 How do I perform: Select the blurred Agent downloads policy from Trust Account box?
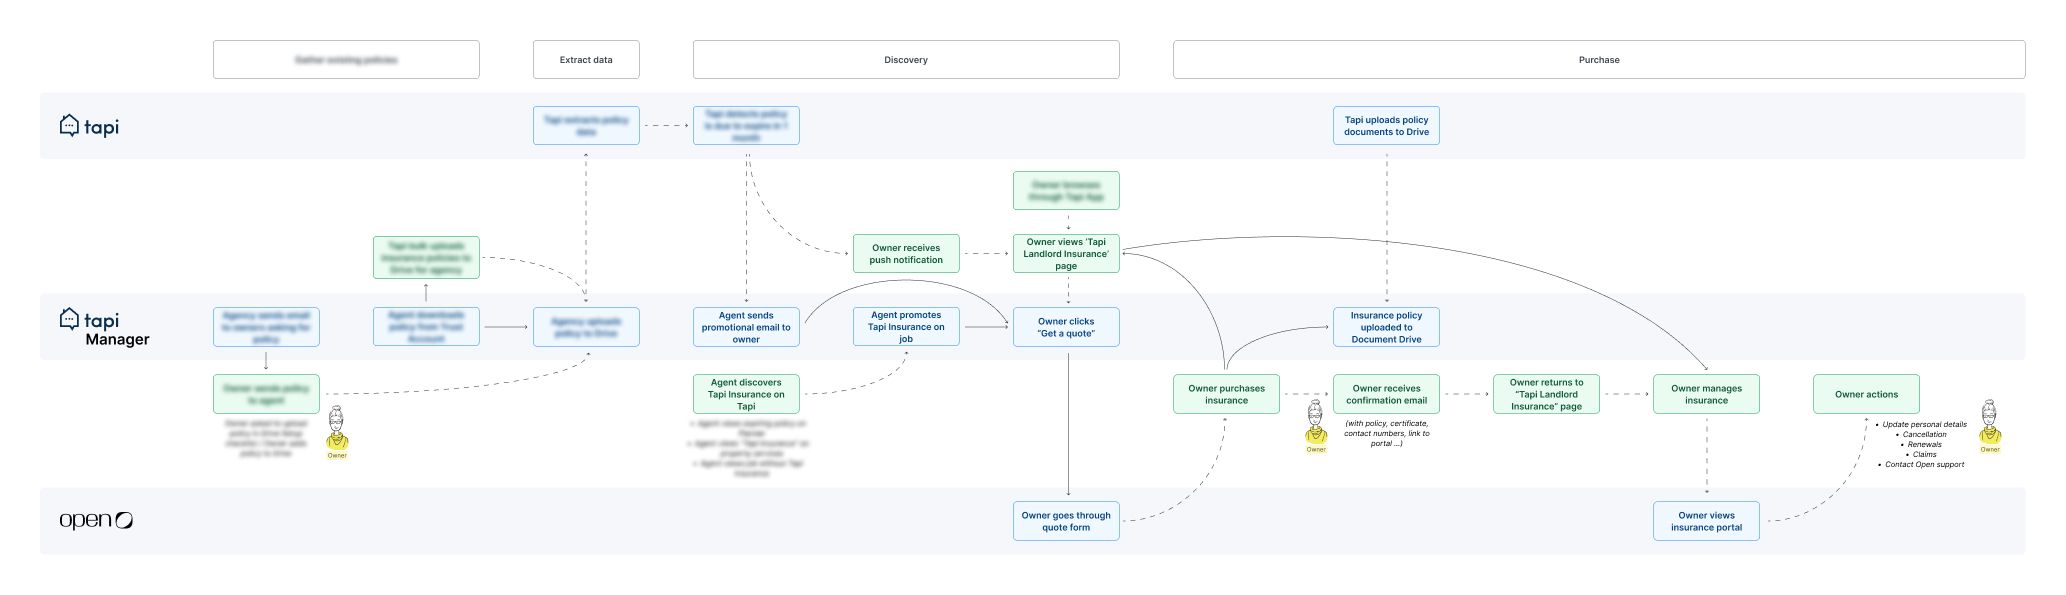tap(426, 327)
